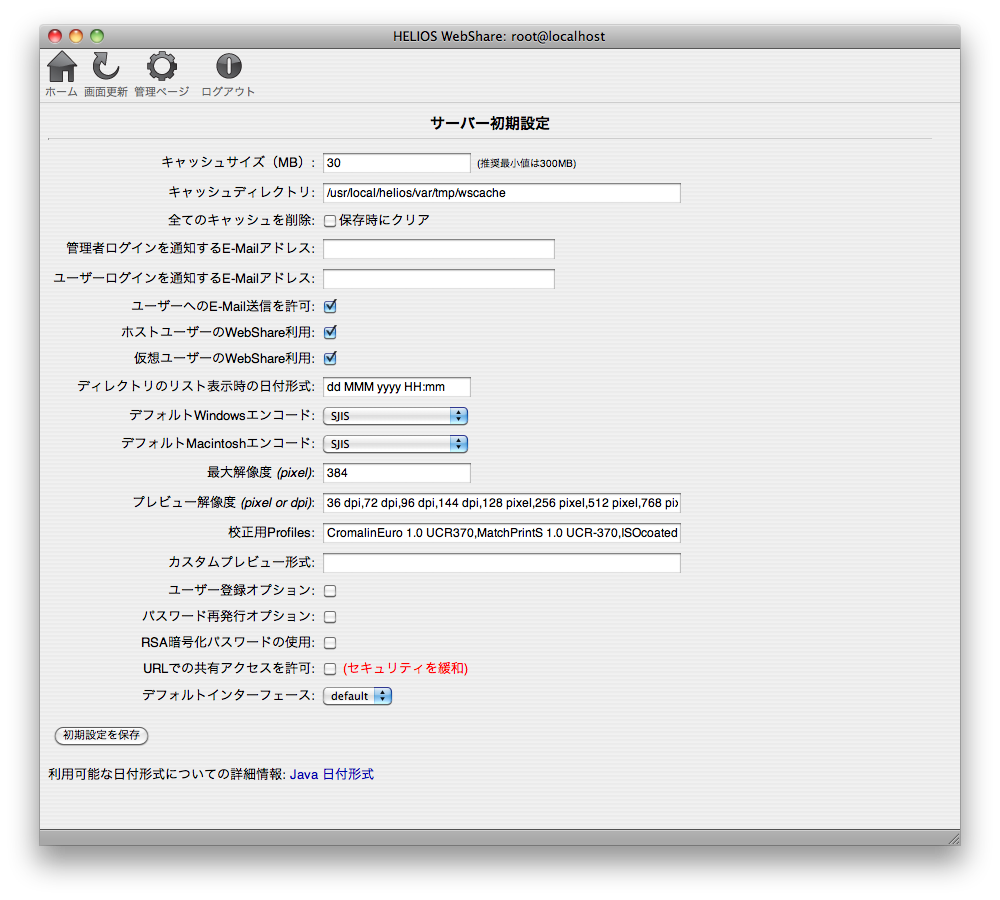
Task: Open デフォルトMacintoshエンコード SJIS dropdown
Action: click(395, 444)
